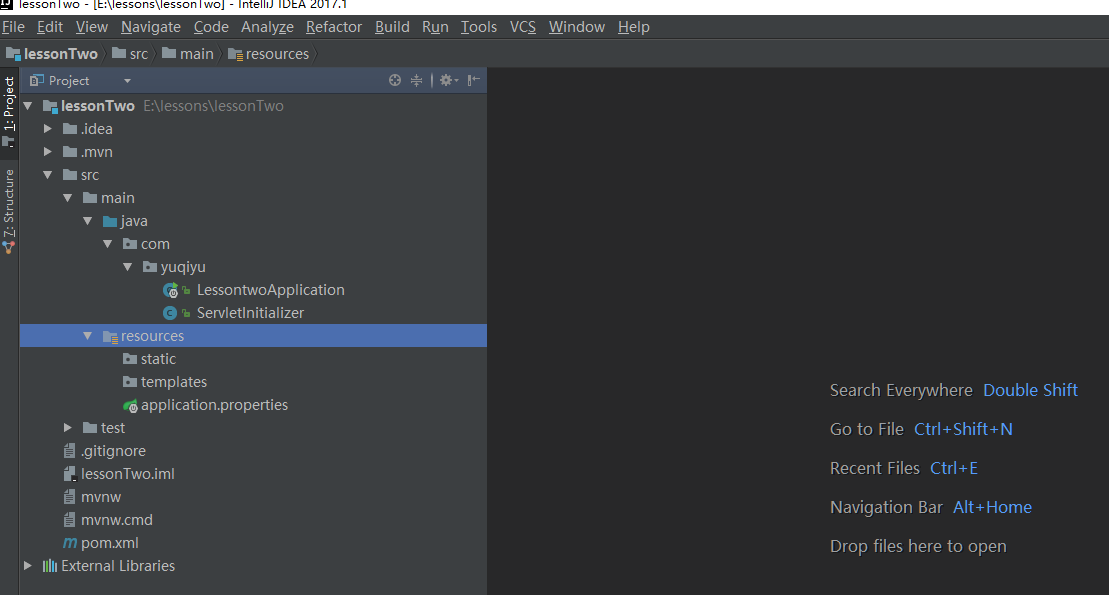Click the Collapse All icon in Project panel
This screenshot has width=1109, height=595.
click(x=417, y=81)
